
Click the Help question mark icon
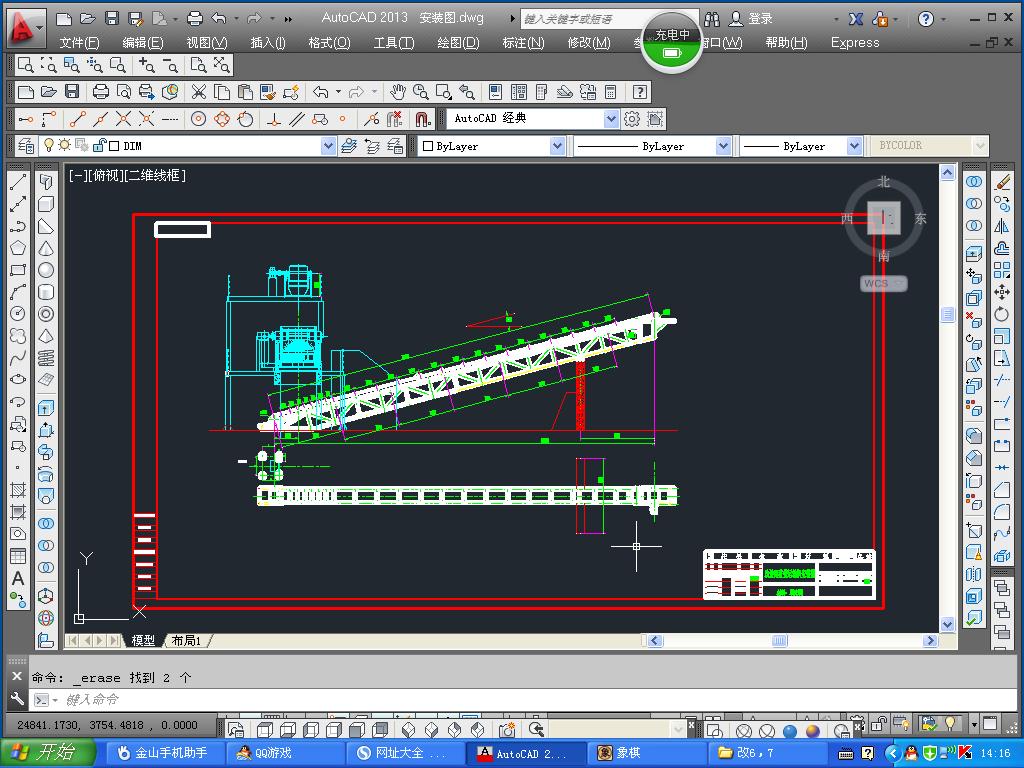640,92
